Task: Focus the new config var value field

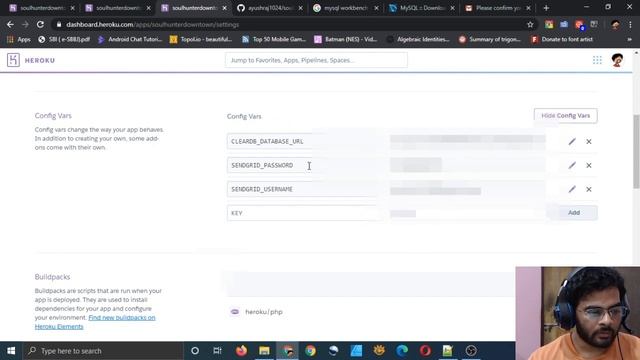Action: click(x=467, y=213)
